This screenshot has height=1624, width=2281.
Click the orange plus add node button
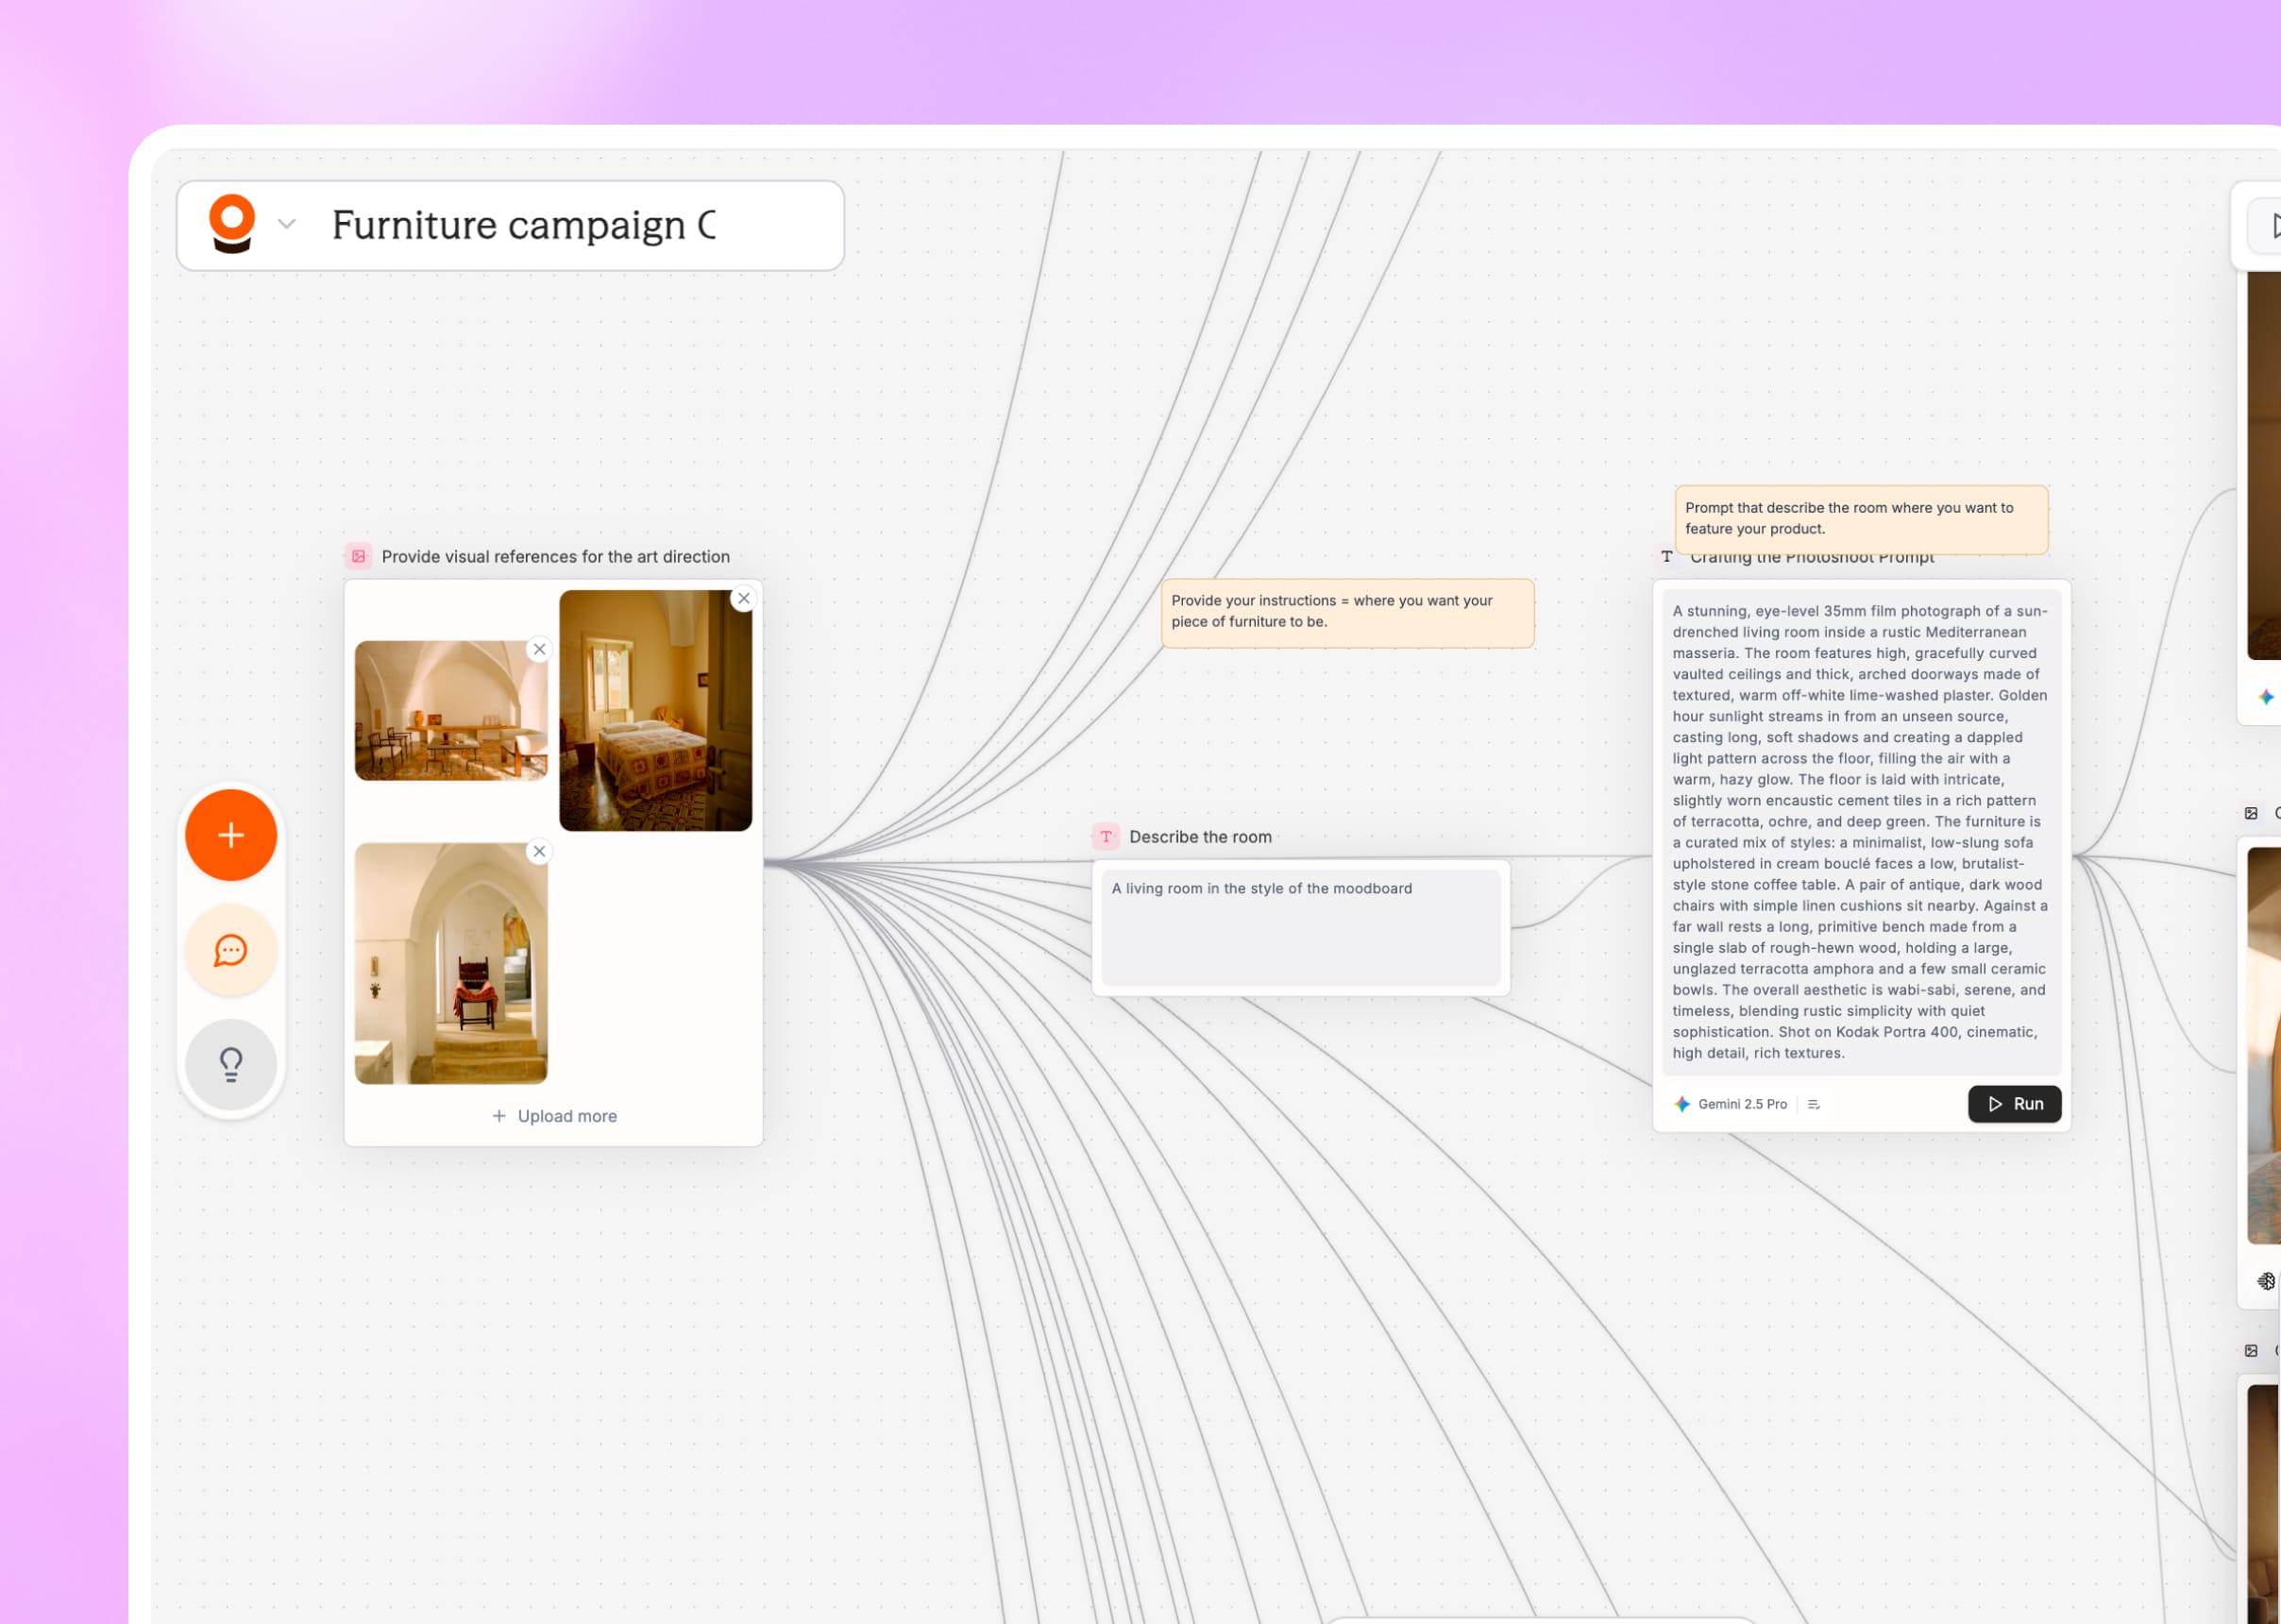pyautogui.click(x=231, y=835)
